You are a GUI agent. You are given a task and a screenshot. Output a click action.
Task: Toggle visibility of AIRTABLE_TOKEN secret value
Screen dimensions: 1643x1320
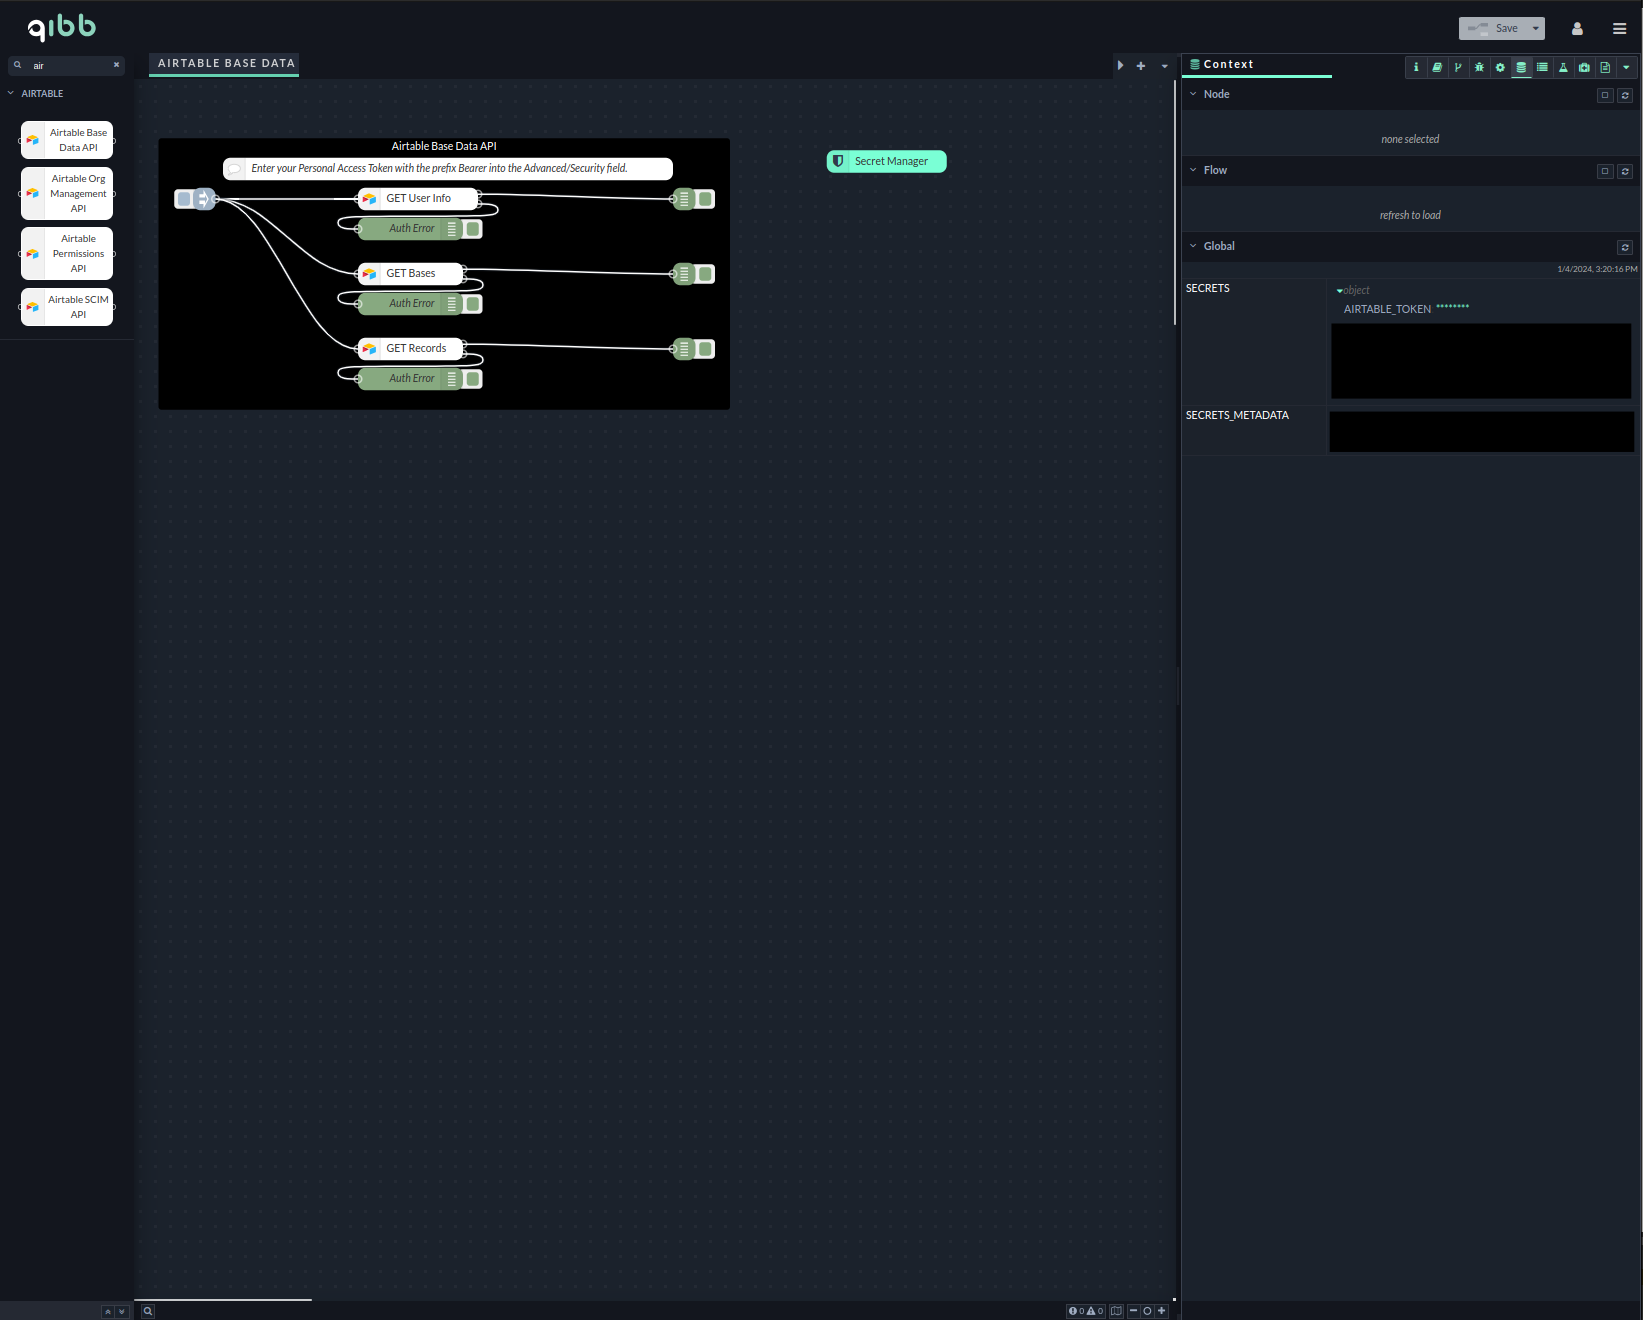coord(1451,309)
